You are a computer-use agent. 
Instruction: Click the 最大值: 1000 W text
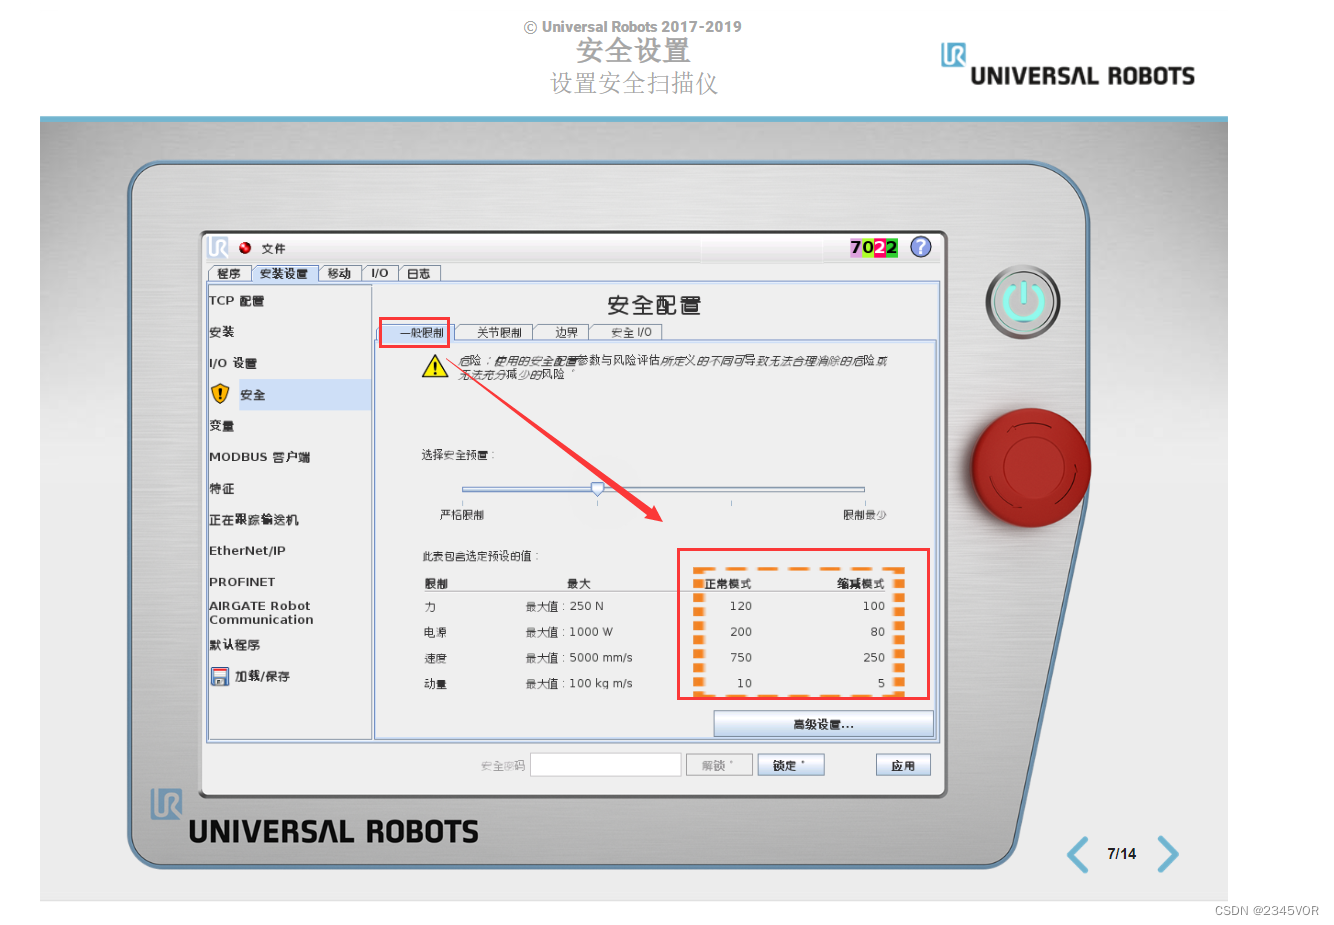(569, 632)
